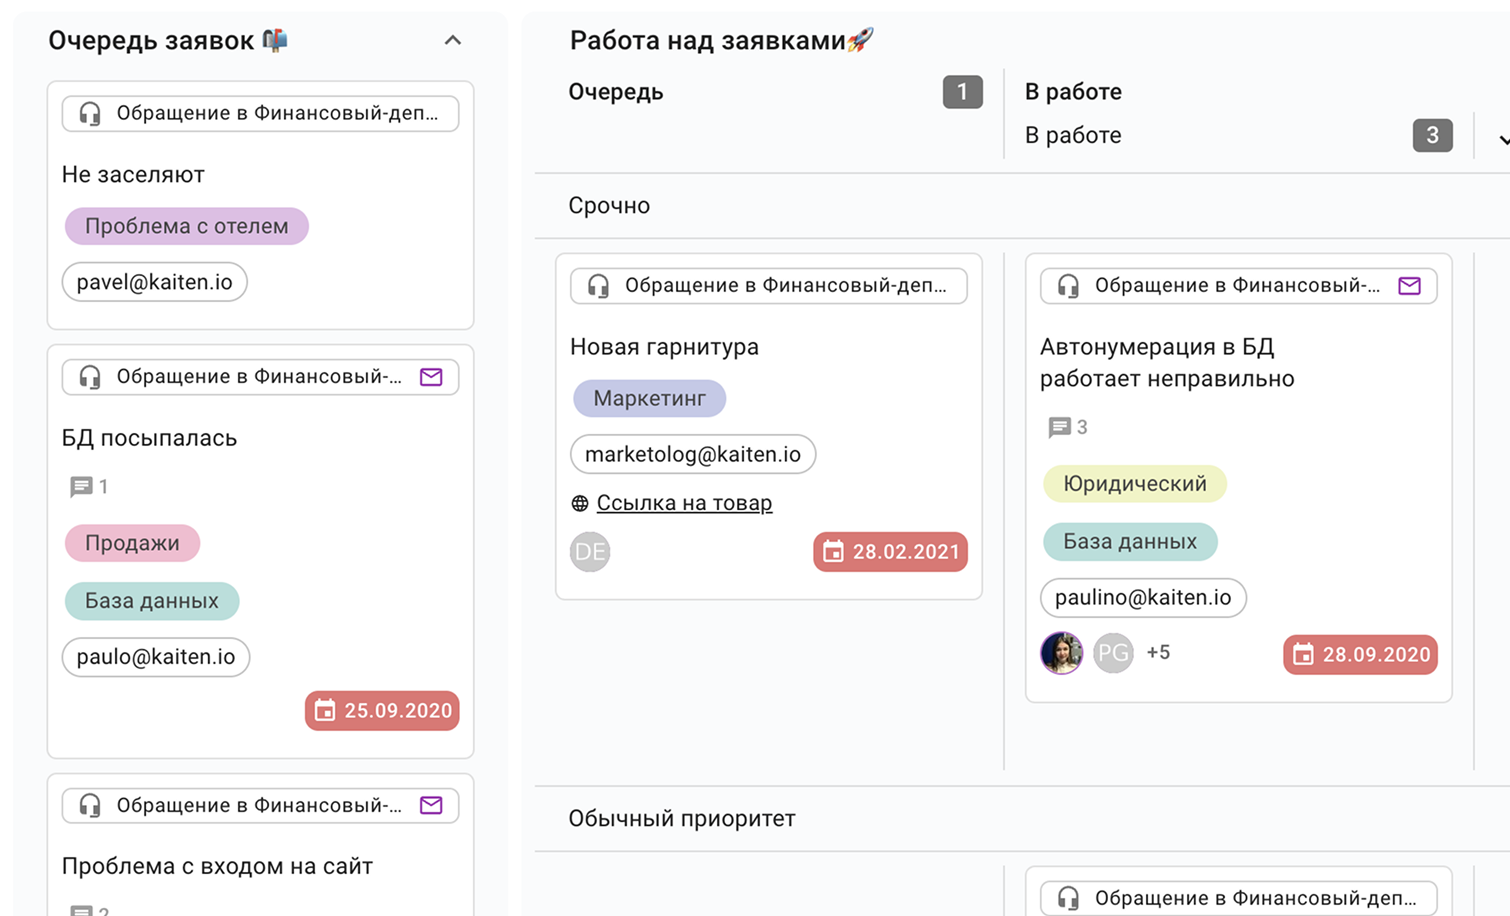Click the 28.02.2021 due date badge
Viewport: 1510px width, 916px height.
[890, 552]
